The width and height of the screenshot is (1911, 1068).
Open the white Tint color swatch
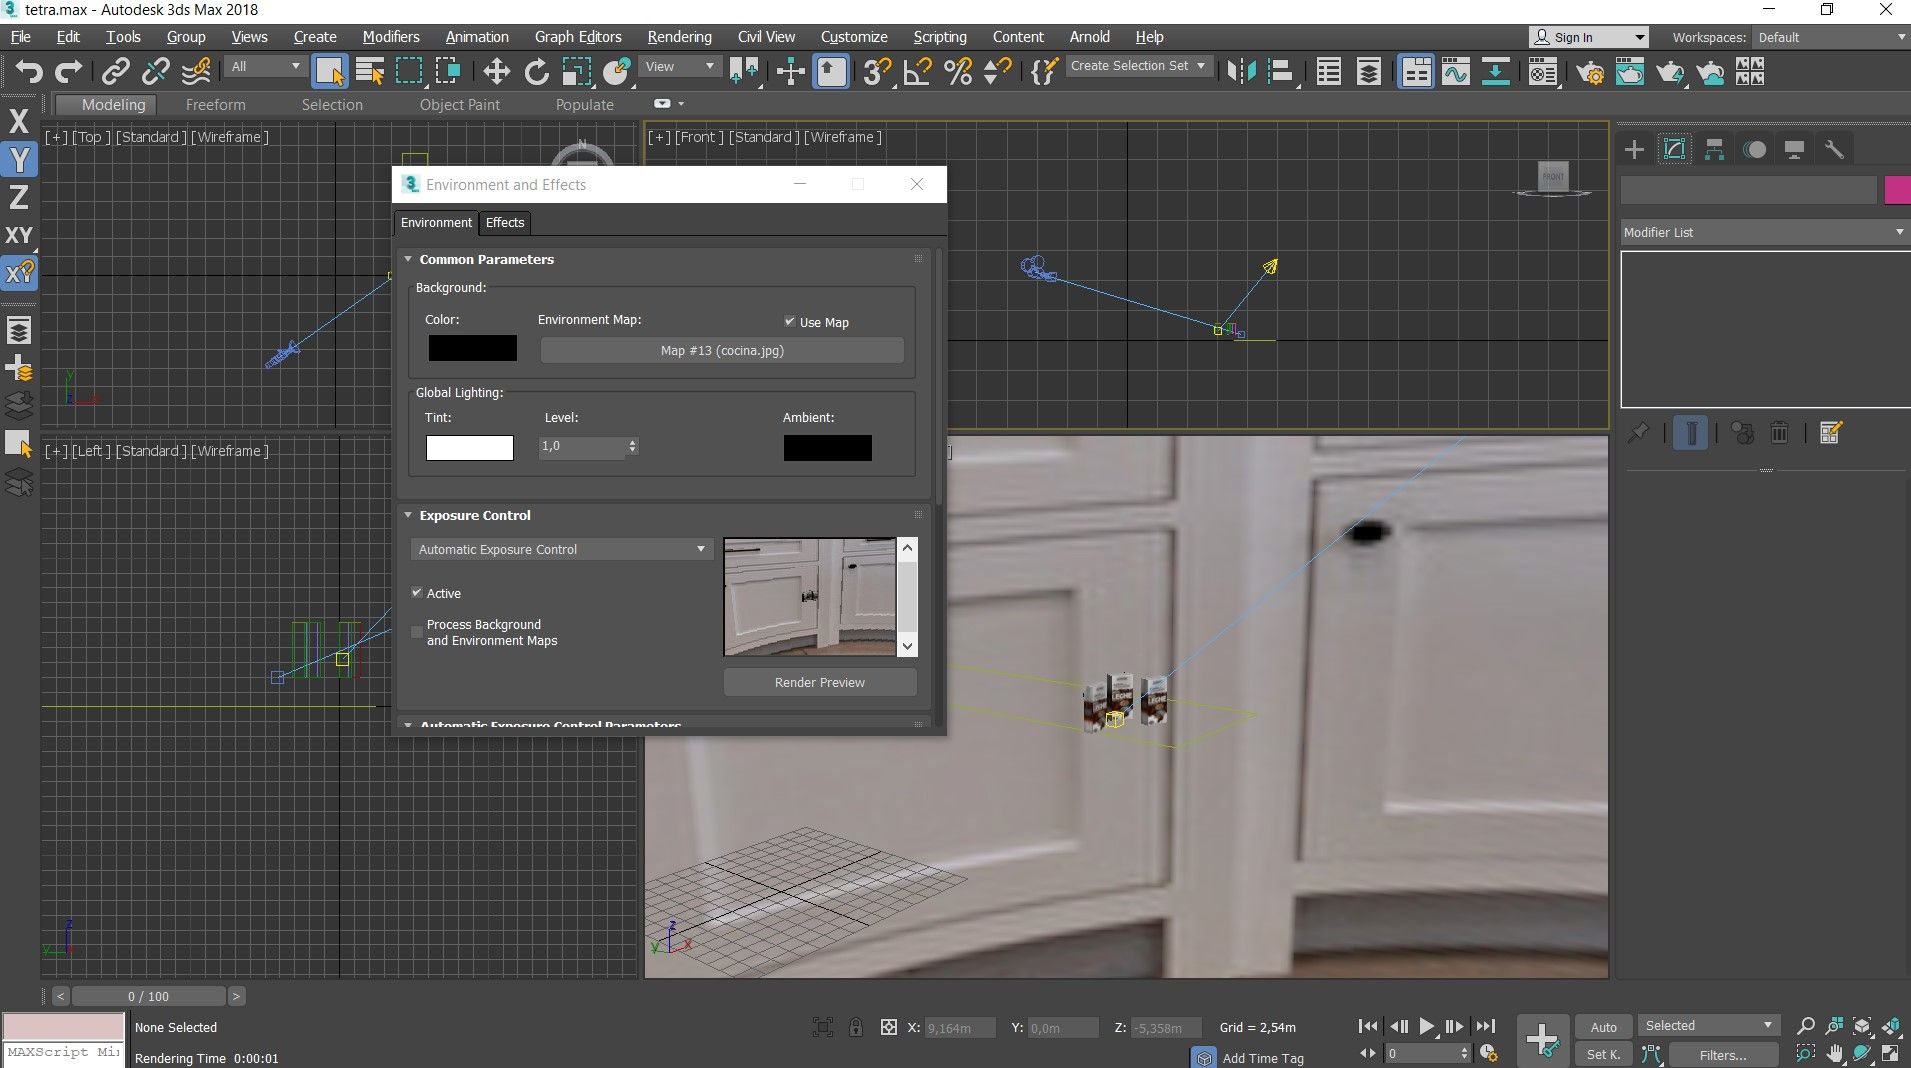tap(470, 447)
